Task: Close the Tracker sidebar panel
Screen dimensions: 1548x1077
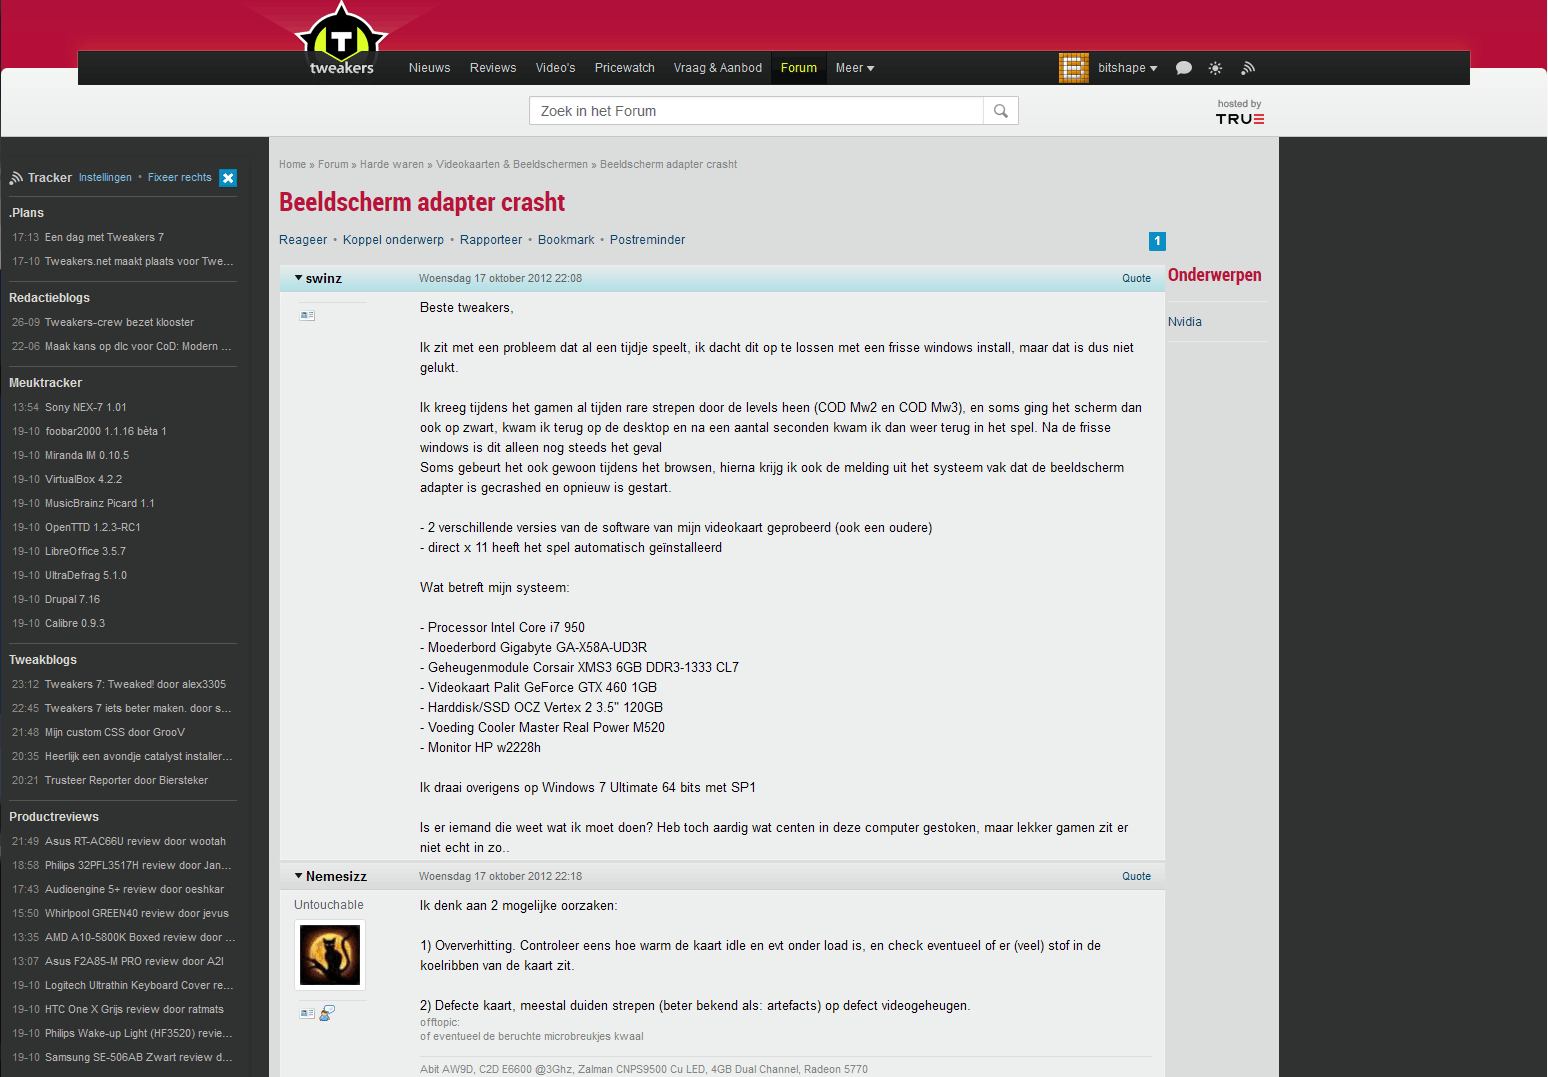Action: point(228,178)
